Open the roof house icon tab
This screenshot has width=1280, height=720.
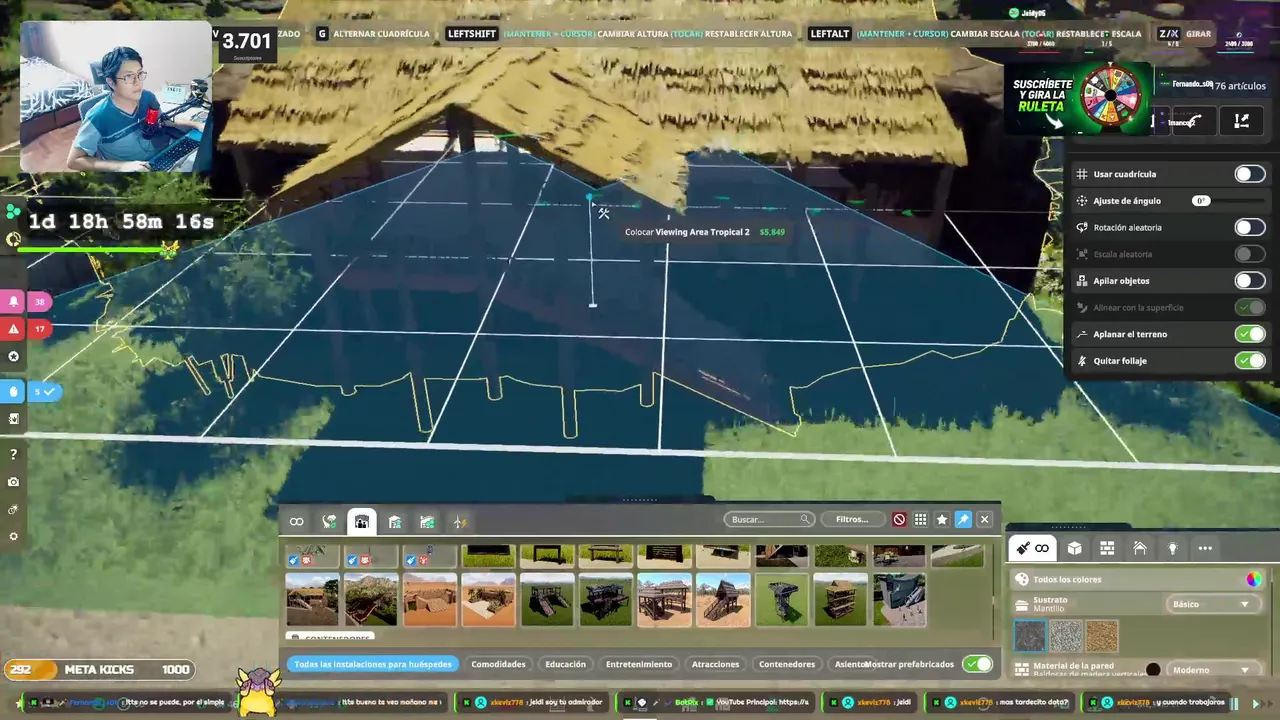point(1140,548)
